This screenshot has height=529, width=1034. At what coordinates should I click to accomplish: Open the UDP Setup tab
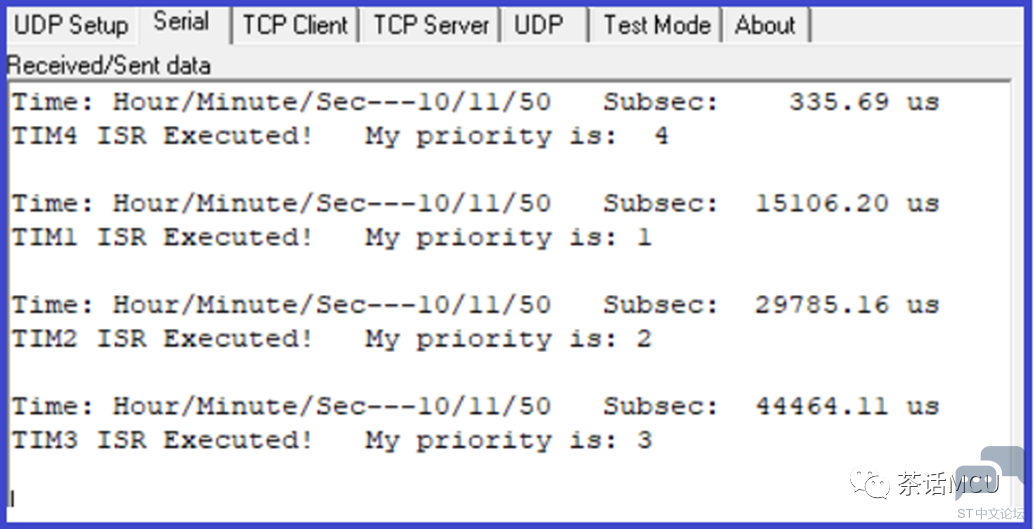pos(71,25)
